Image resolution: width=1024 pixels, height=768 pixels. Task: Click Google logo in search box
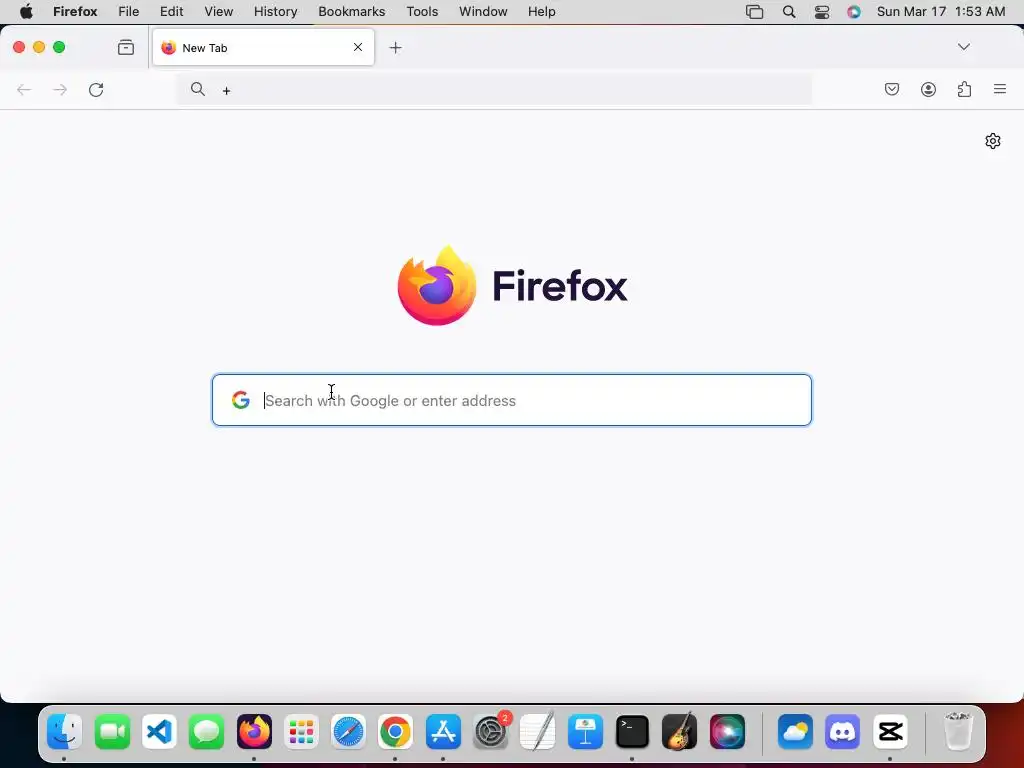(x=241, y=400)
